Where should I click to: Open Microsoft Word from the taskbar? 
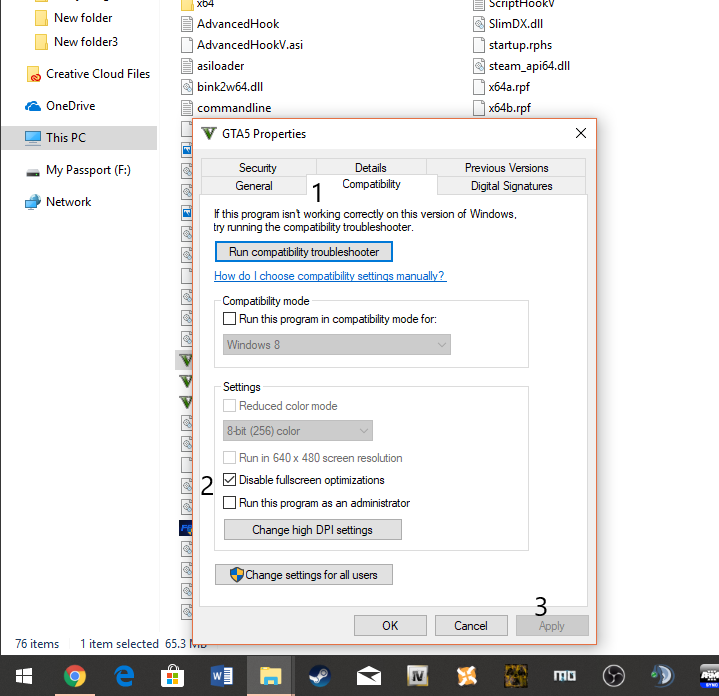point(222,676)
